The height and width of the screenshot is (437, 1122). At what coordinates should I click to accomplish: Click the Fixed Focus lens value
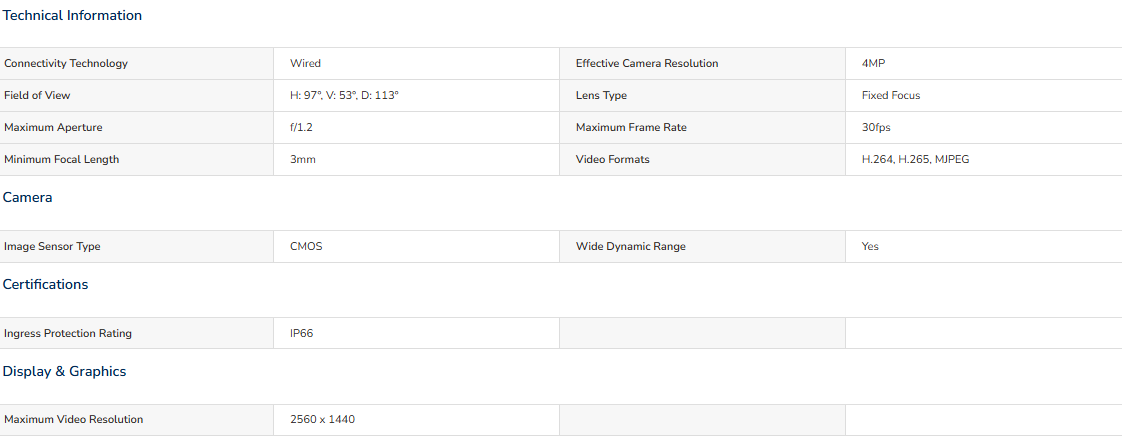point(891,96)
